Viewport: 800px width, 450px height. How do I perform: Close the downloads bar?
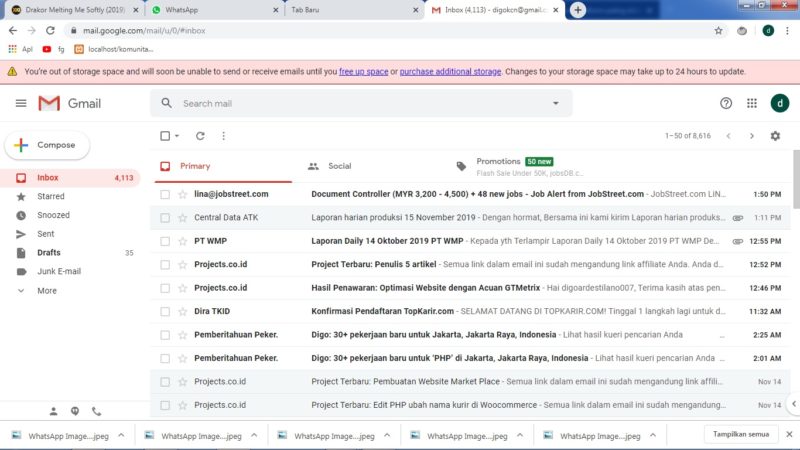[789, 434]
